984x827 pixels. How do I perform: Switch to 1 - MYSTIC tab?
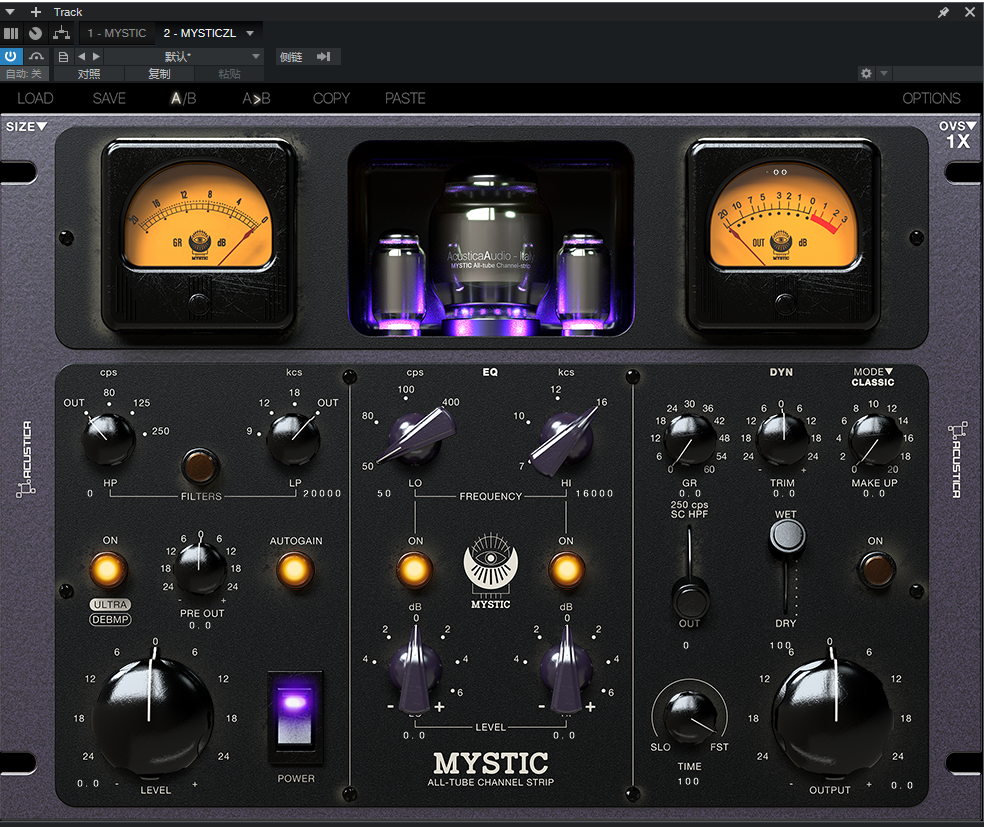click(117, 33)
